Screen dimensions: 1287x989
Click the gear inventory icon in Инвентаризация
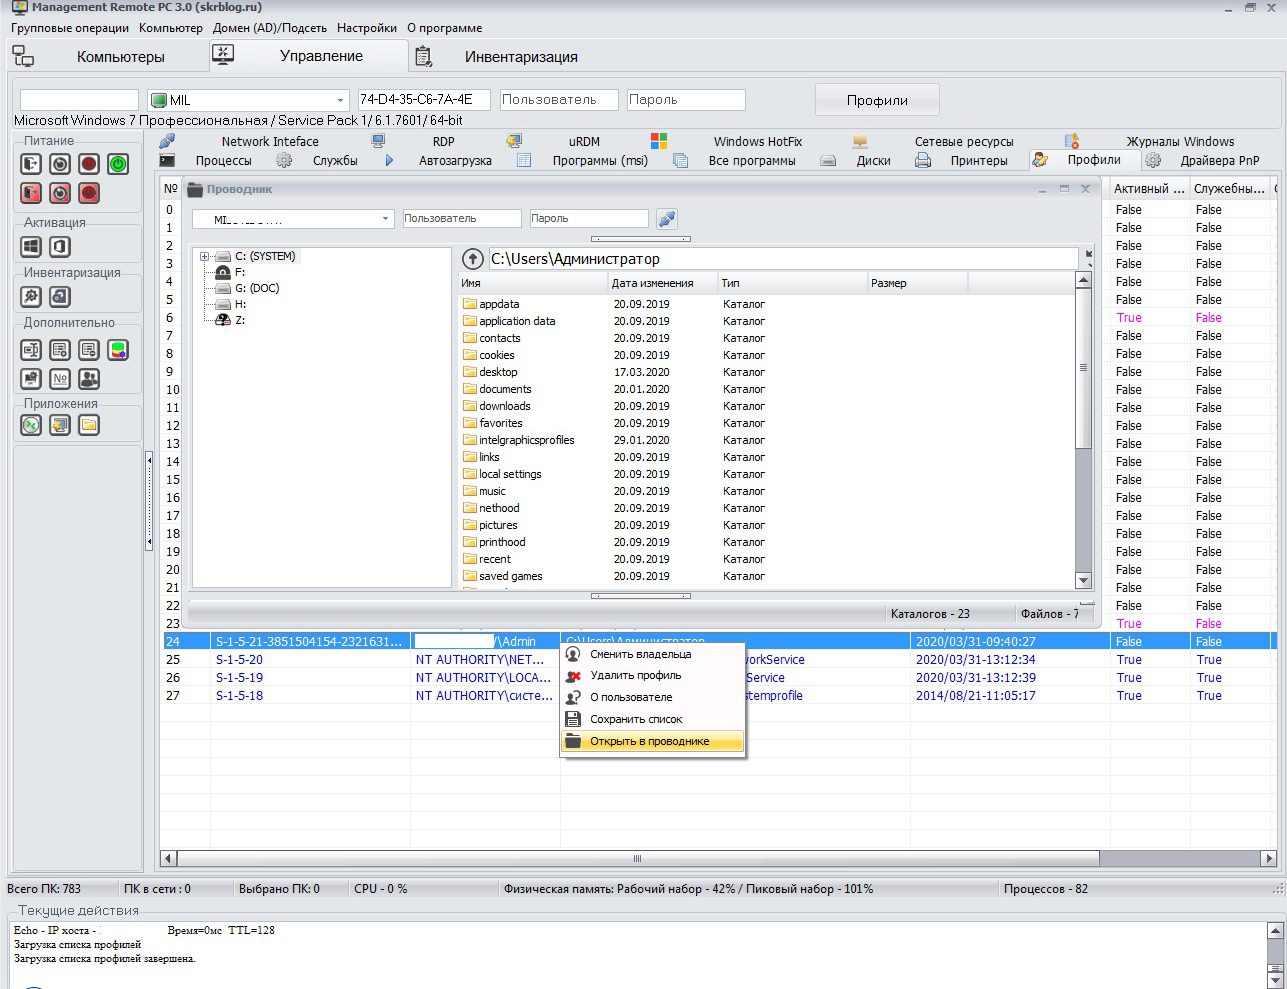[x=31, y=295]
